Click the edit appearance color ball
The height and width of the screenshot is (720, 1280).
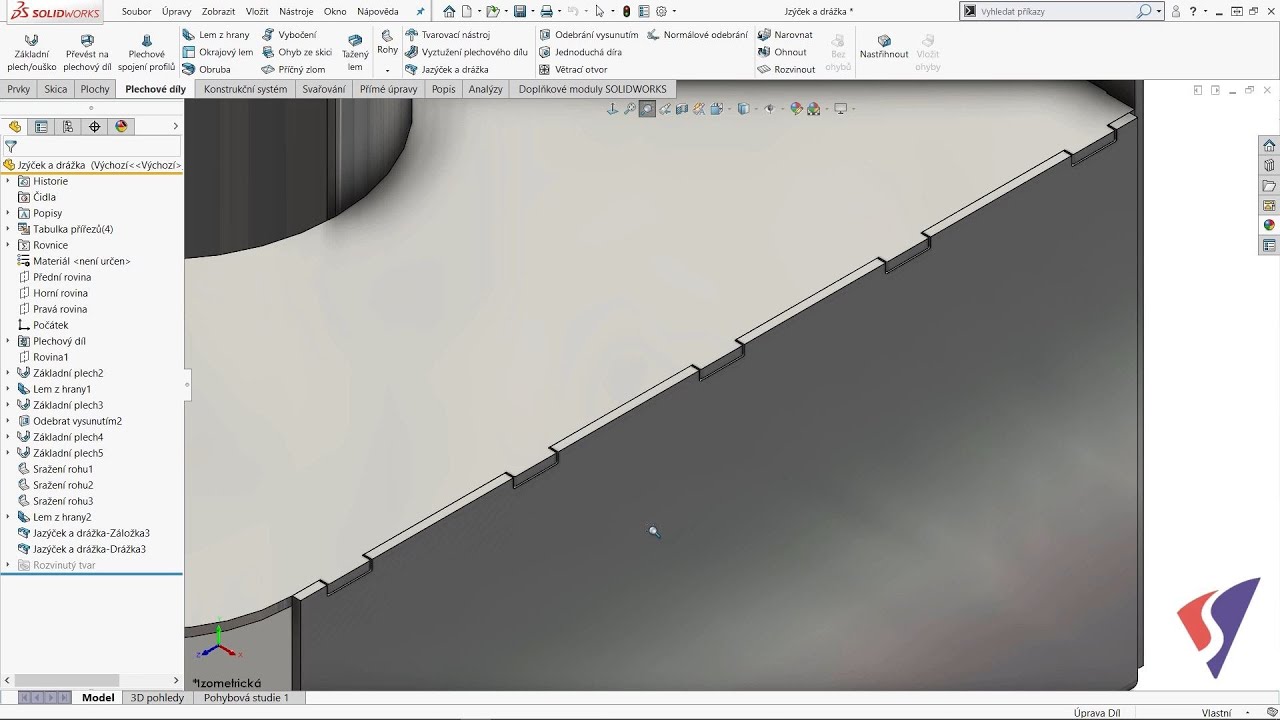click(797, 109)
